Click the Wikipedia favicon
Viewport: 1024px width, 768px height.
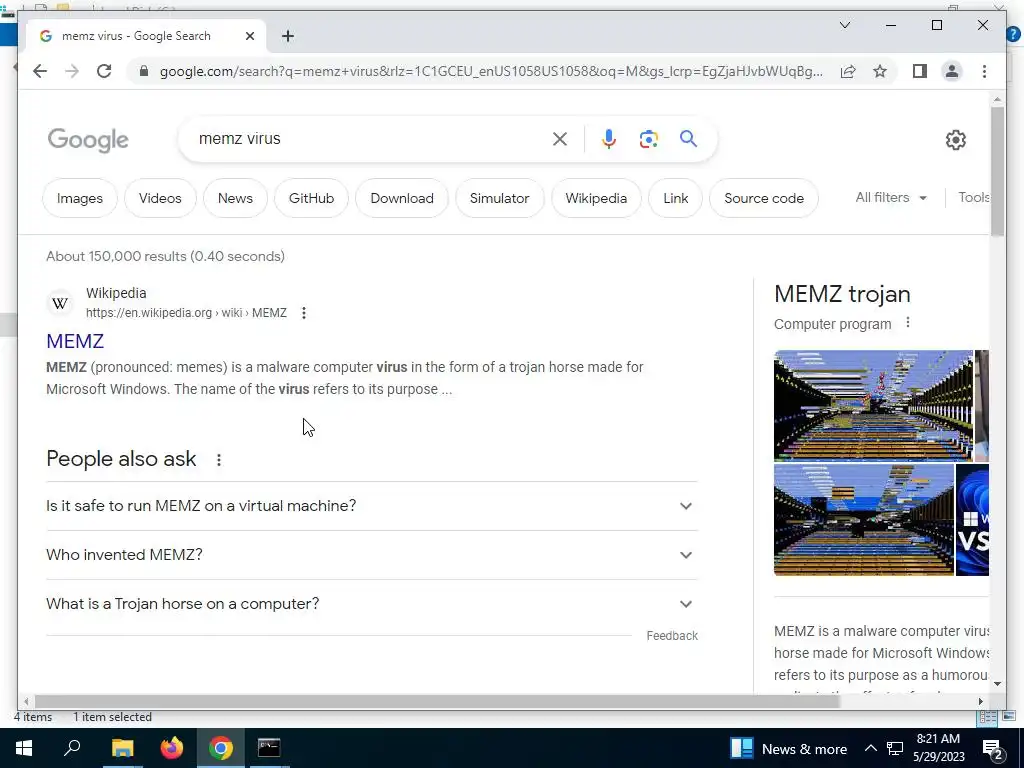(x=60, y=303)
